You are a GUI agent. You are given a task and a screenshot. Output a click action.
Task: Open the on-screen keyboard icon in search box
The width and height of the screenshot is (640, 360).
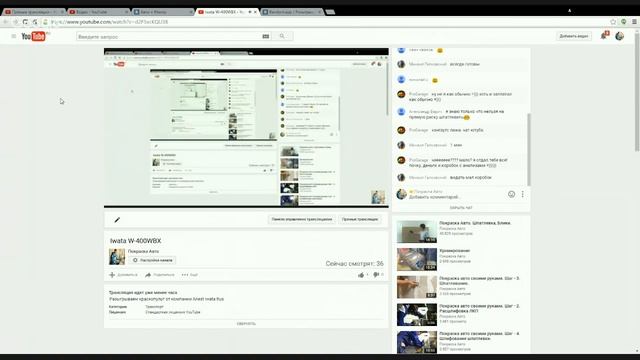[x=266, y=36]
